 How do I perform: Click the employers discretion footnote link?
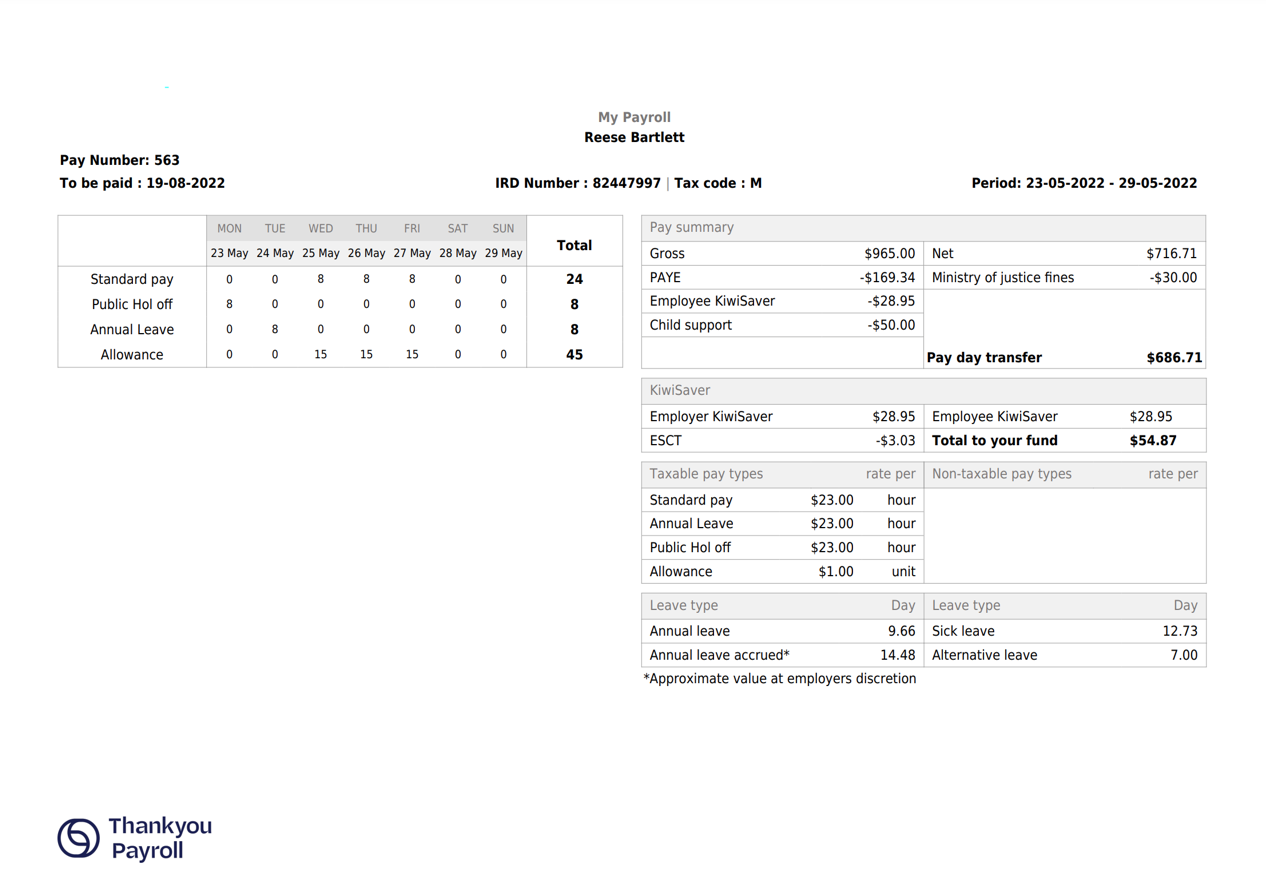[x=780, y=678]
